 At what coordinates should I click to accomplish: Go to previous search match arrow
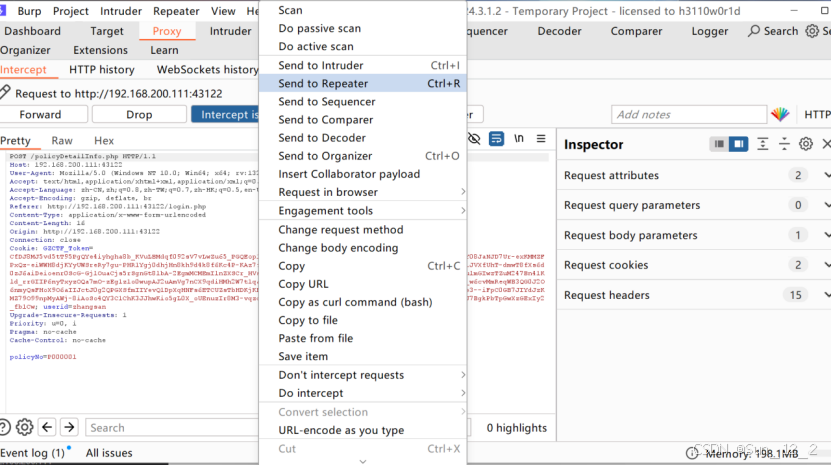pyautogui.click(x=47, y=427)
